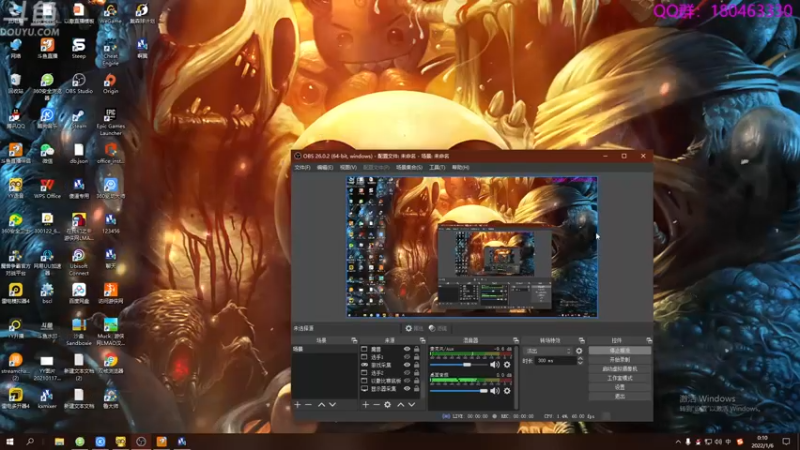Toggle visibility of third source (game capture)
The height and width of the screenshot is (450, 800).
407,365
